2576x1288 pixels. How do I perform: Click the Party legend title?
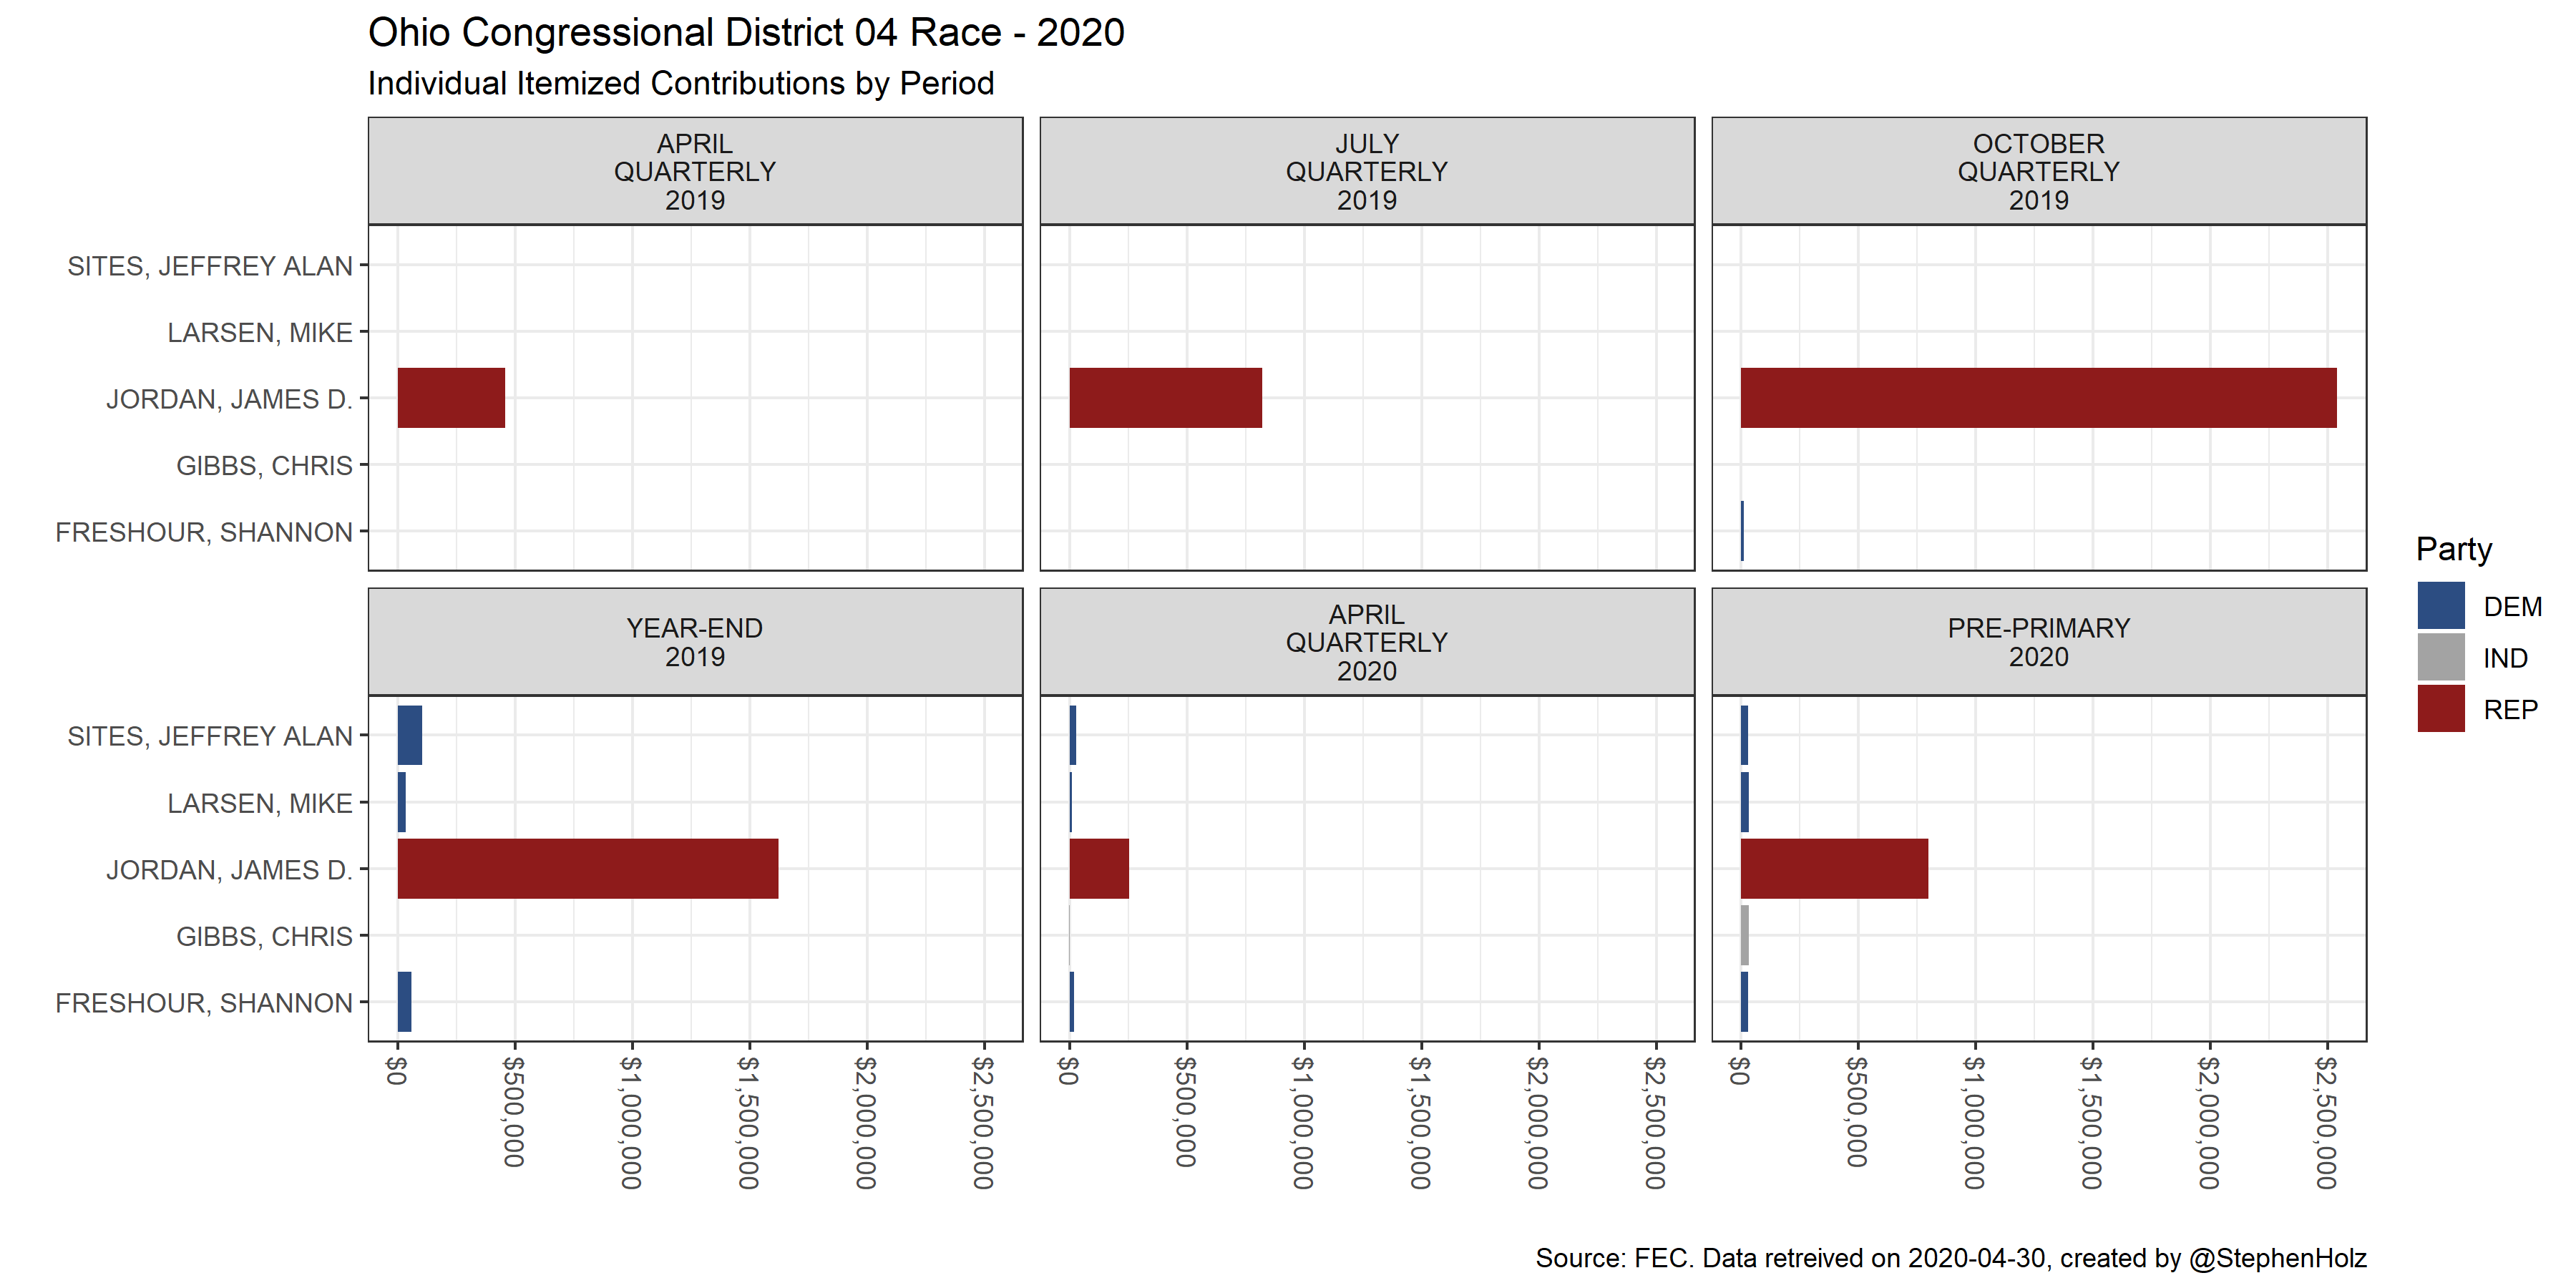click(x=2453, y=549)
